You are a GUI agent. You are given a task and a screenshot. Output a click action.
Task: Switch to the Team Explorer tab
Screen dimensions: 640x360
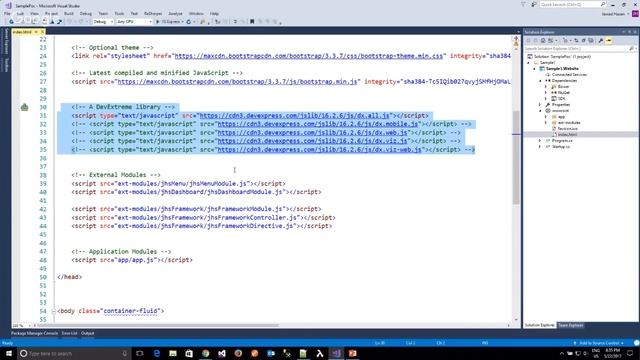(571, 325)
